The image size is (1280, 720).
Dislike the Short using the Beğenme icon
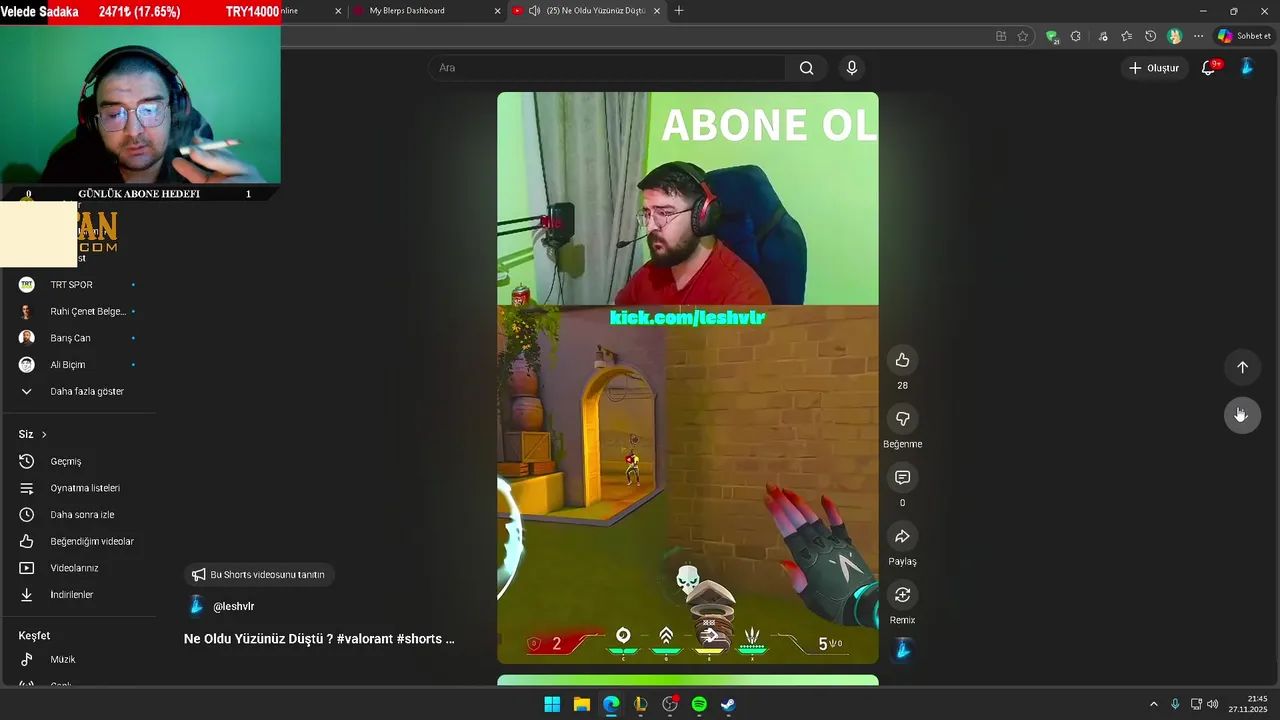pos(902,419)
